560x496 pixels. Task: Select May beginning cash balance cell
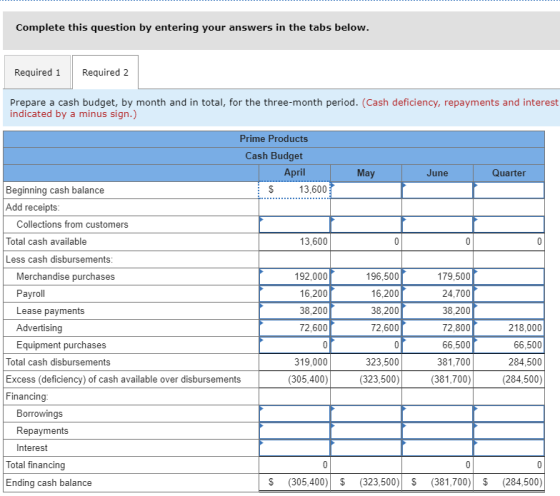pos(366,190)
